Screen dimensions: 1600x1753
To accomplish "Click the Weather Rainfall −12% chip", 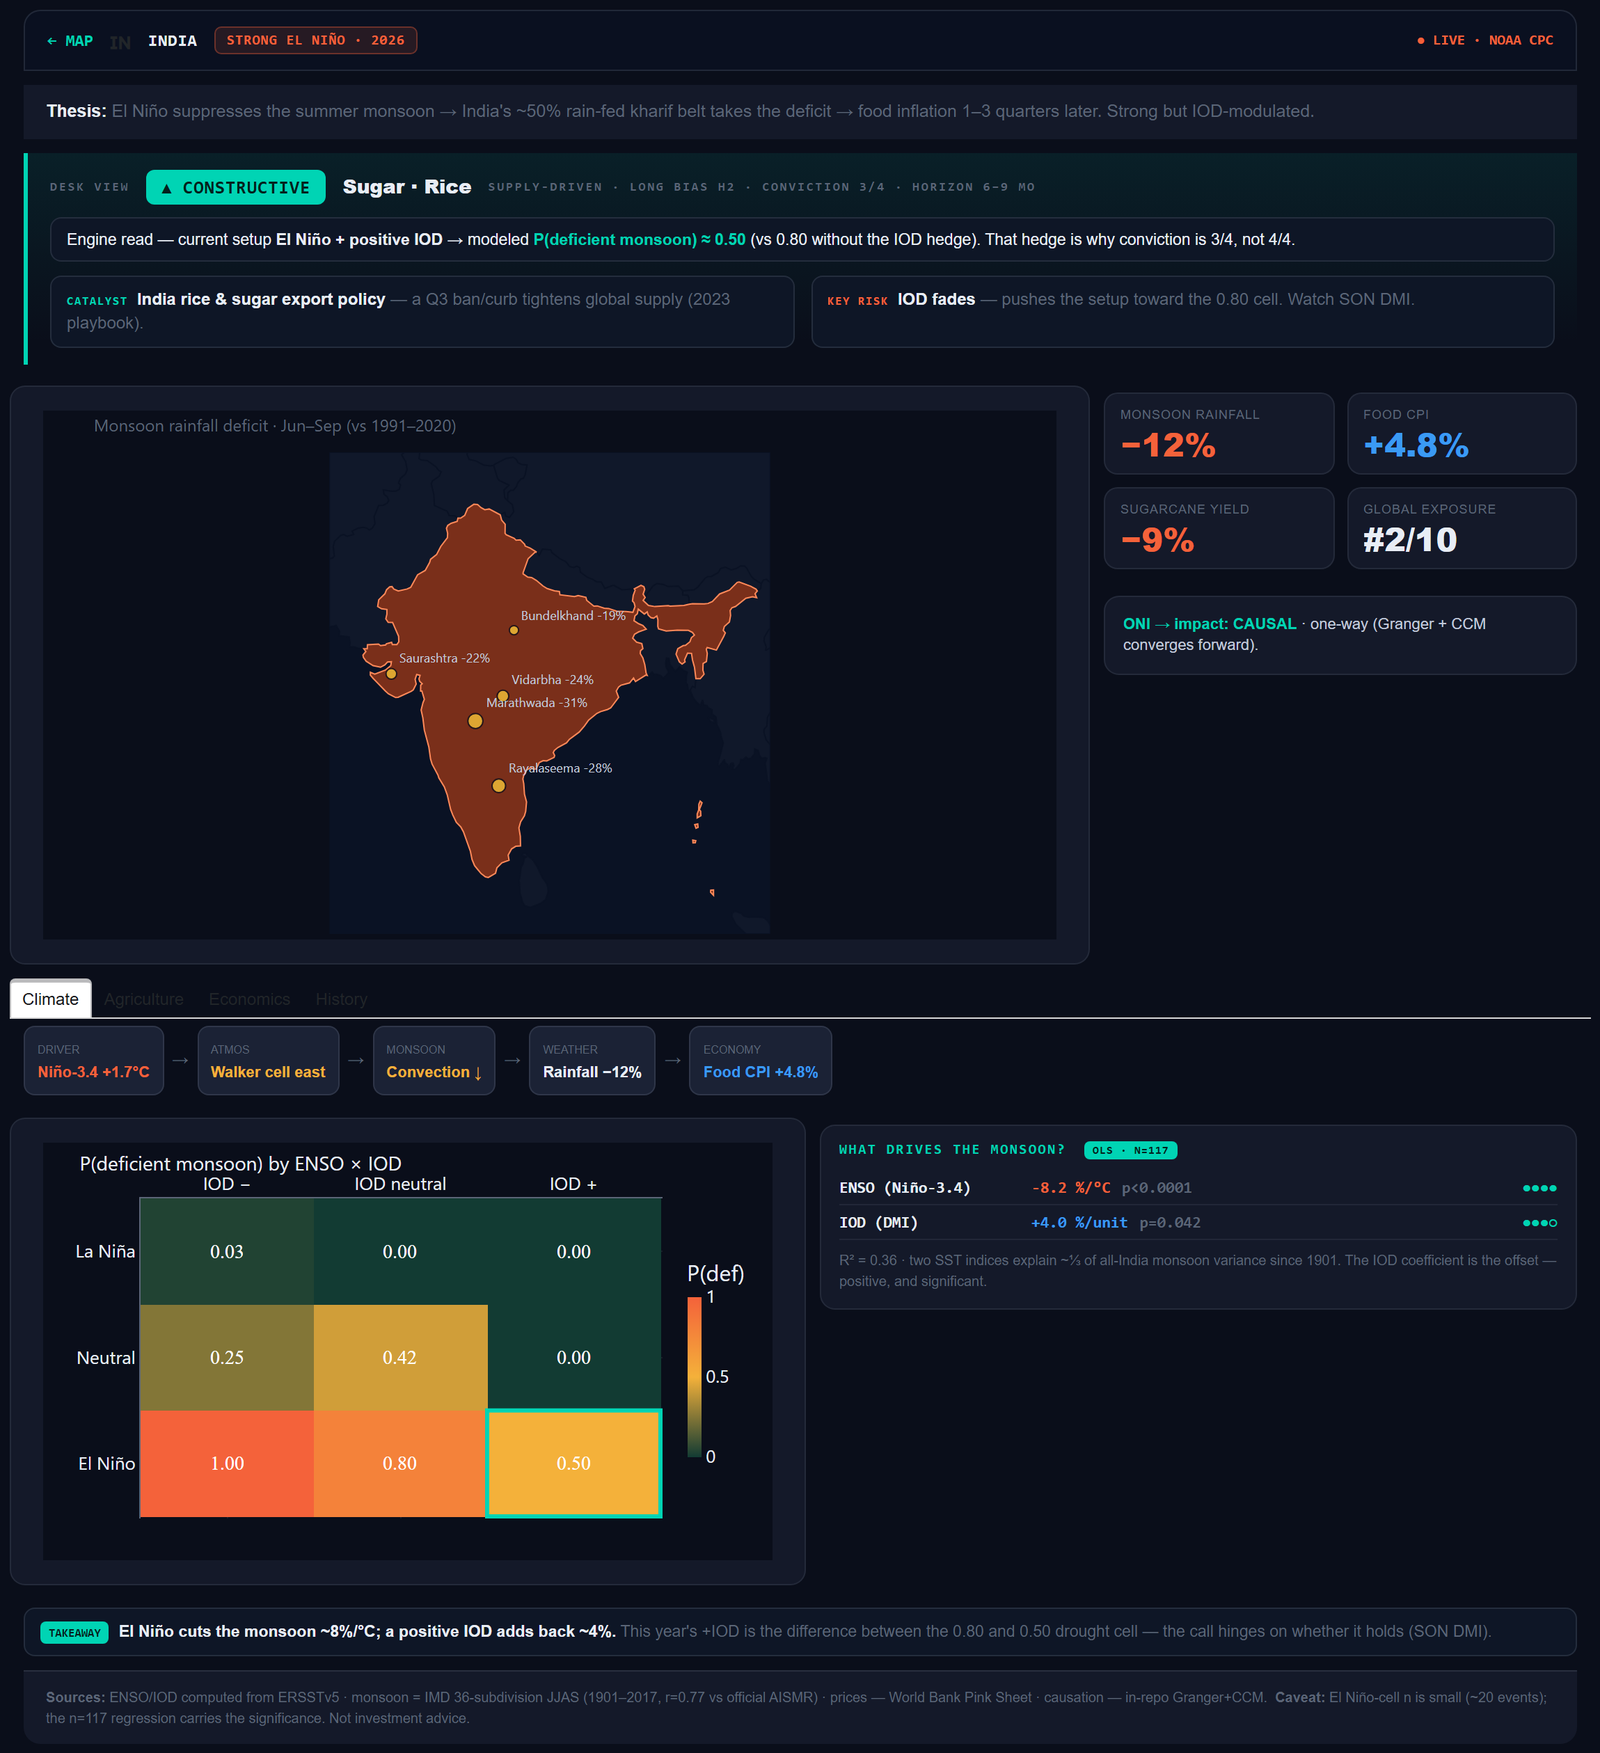I will [592, 1061].
